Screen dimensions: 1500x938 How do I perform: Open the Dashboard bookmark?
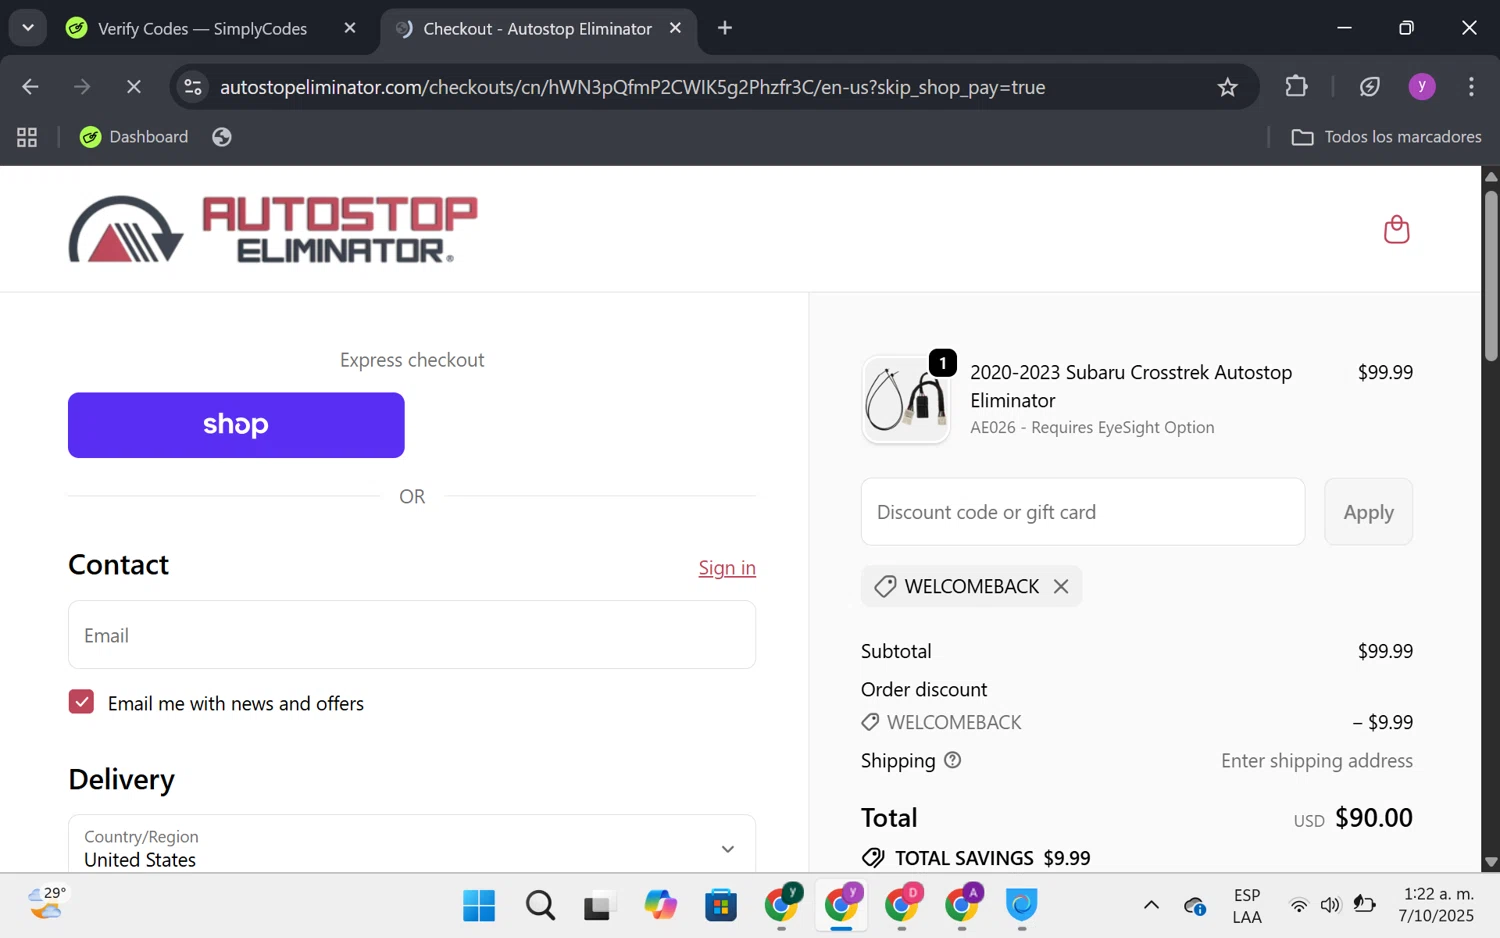[134, 137]
